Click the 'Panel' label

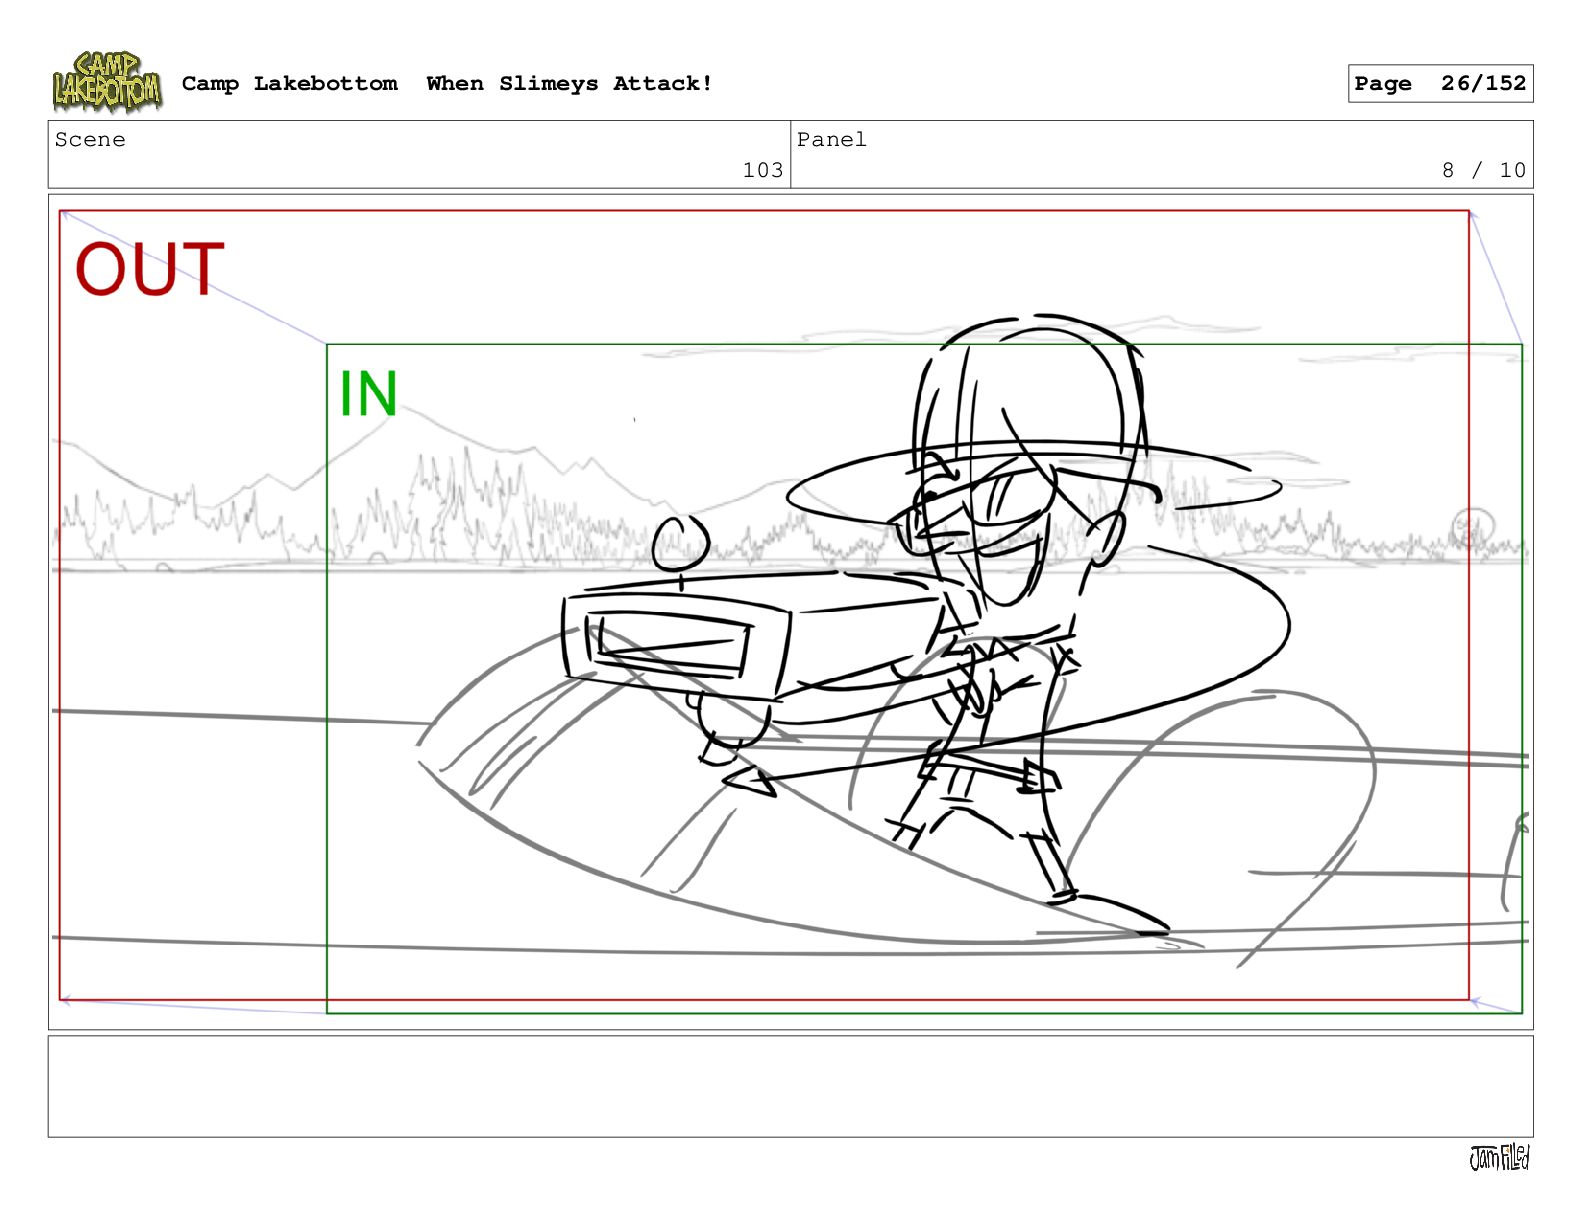tap(831, 140)
